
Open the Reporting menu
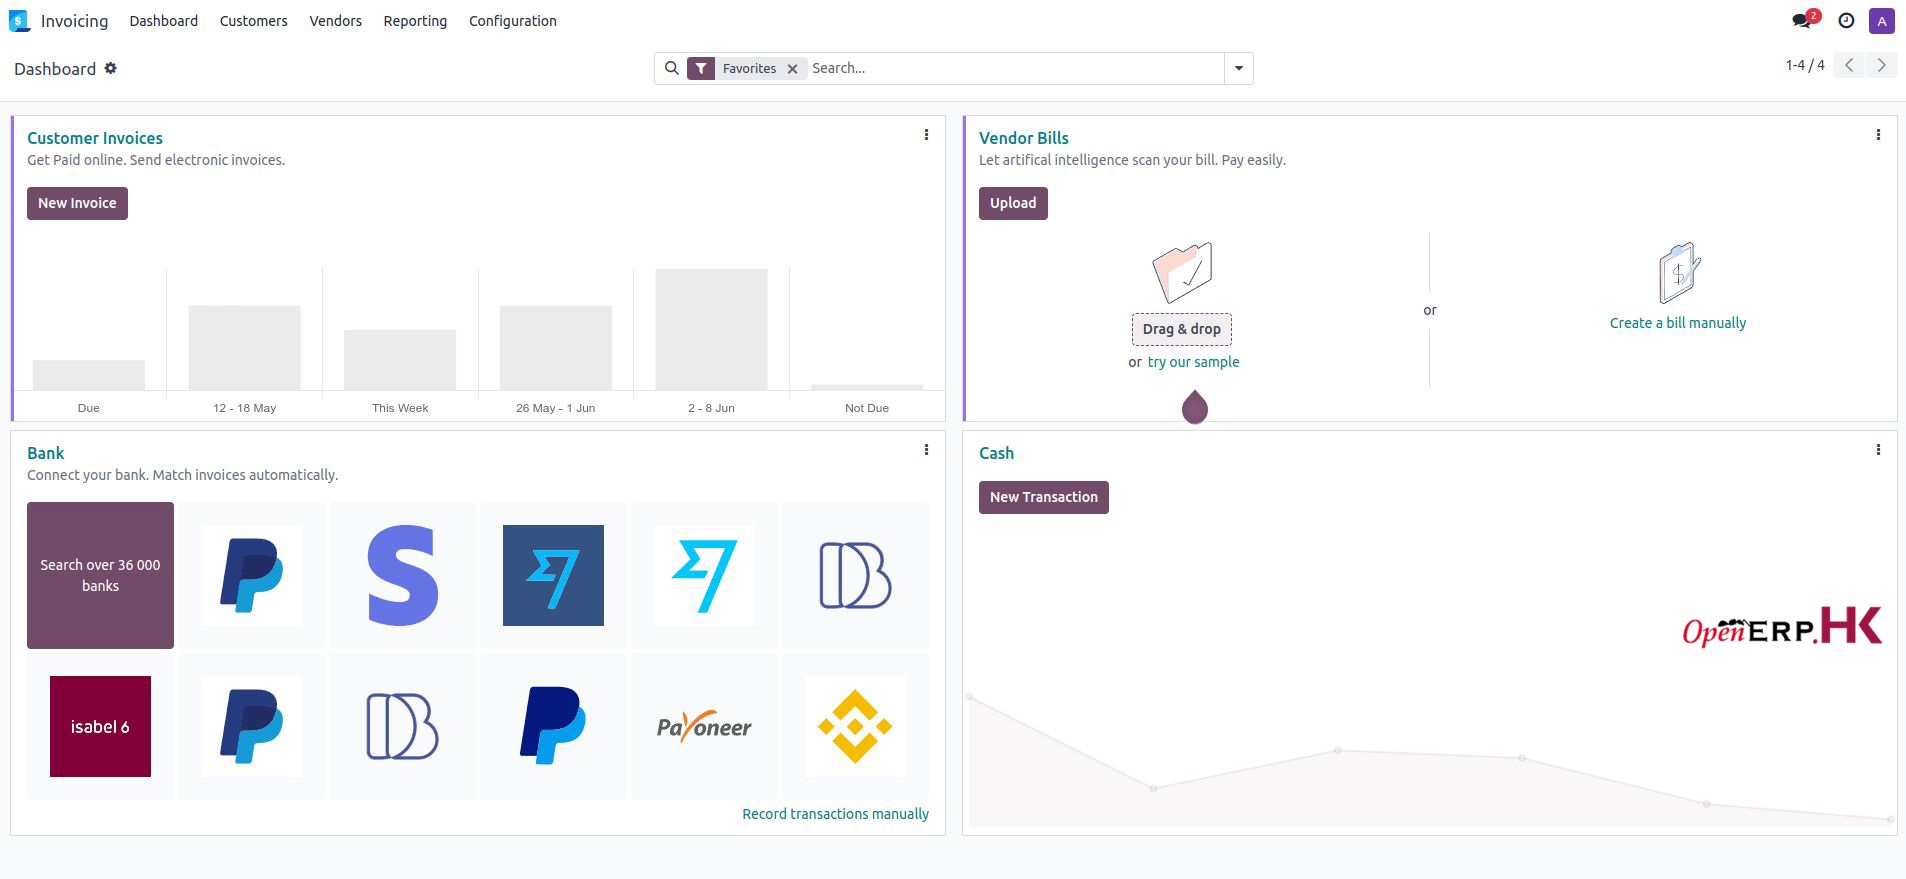tap(415, 21)
